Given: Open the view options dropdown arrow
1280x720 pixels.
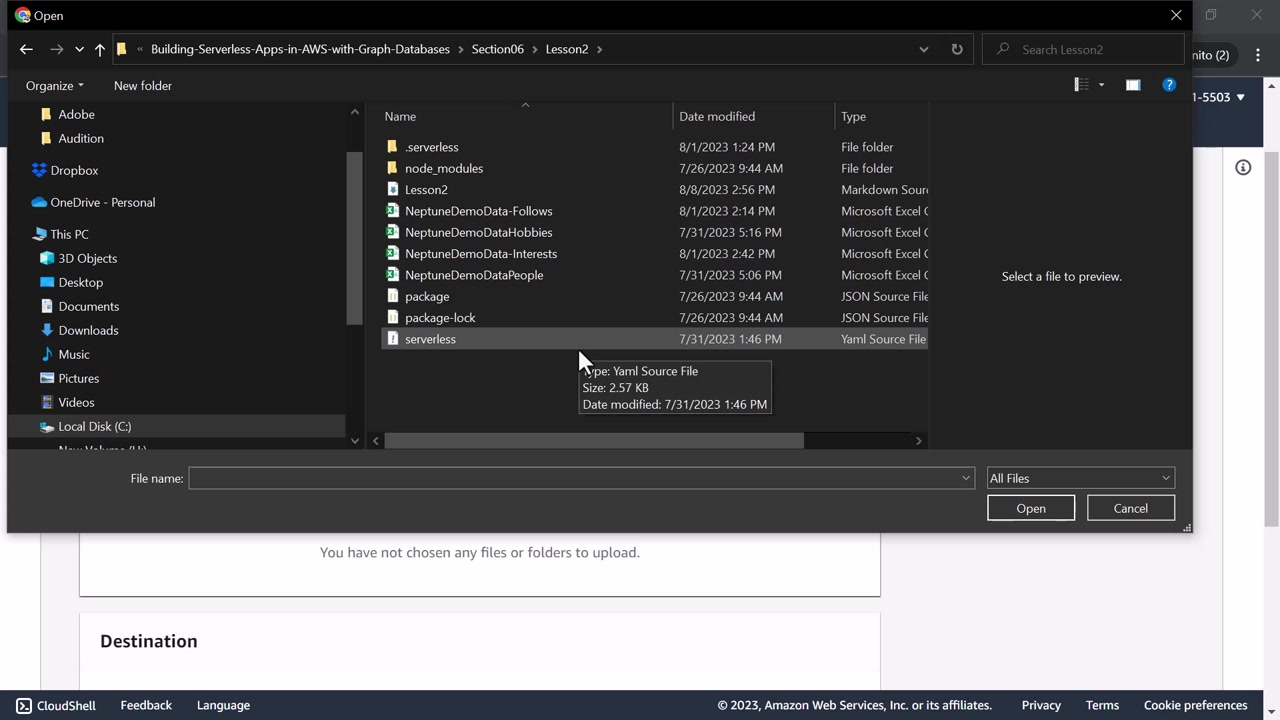Looking at the screenshot, I should coord(1102,85).
